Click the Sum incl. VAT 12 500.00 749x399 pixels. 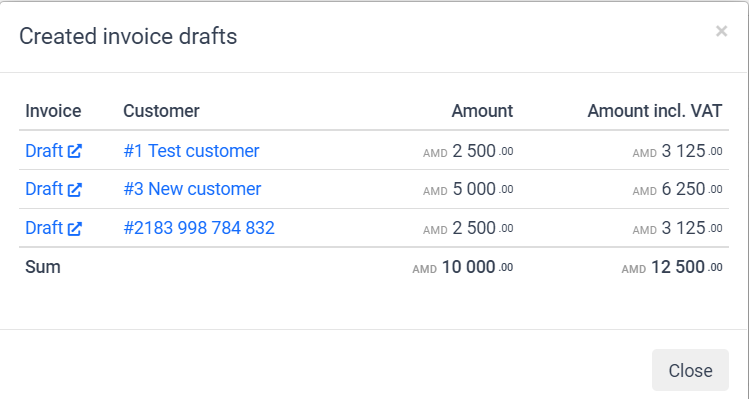(x=672, y=267)
